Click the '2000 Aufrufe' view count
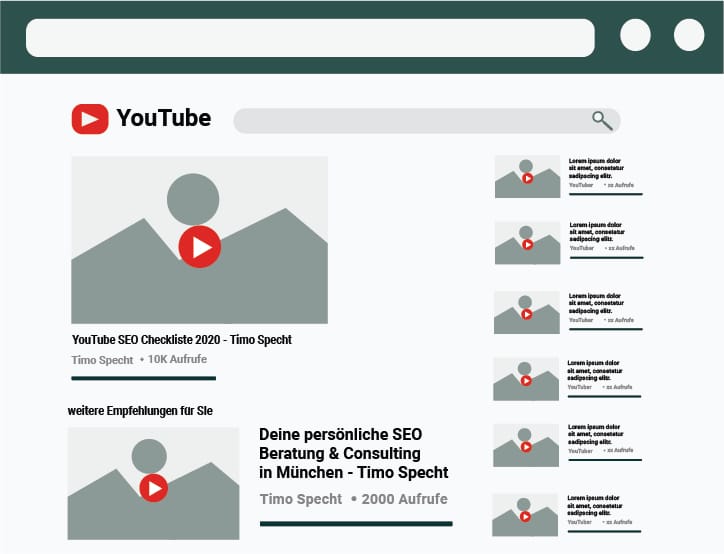 [x=404, y=499]
